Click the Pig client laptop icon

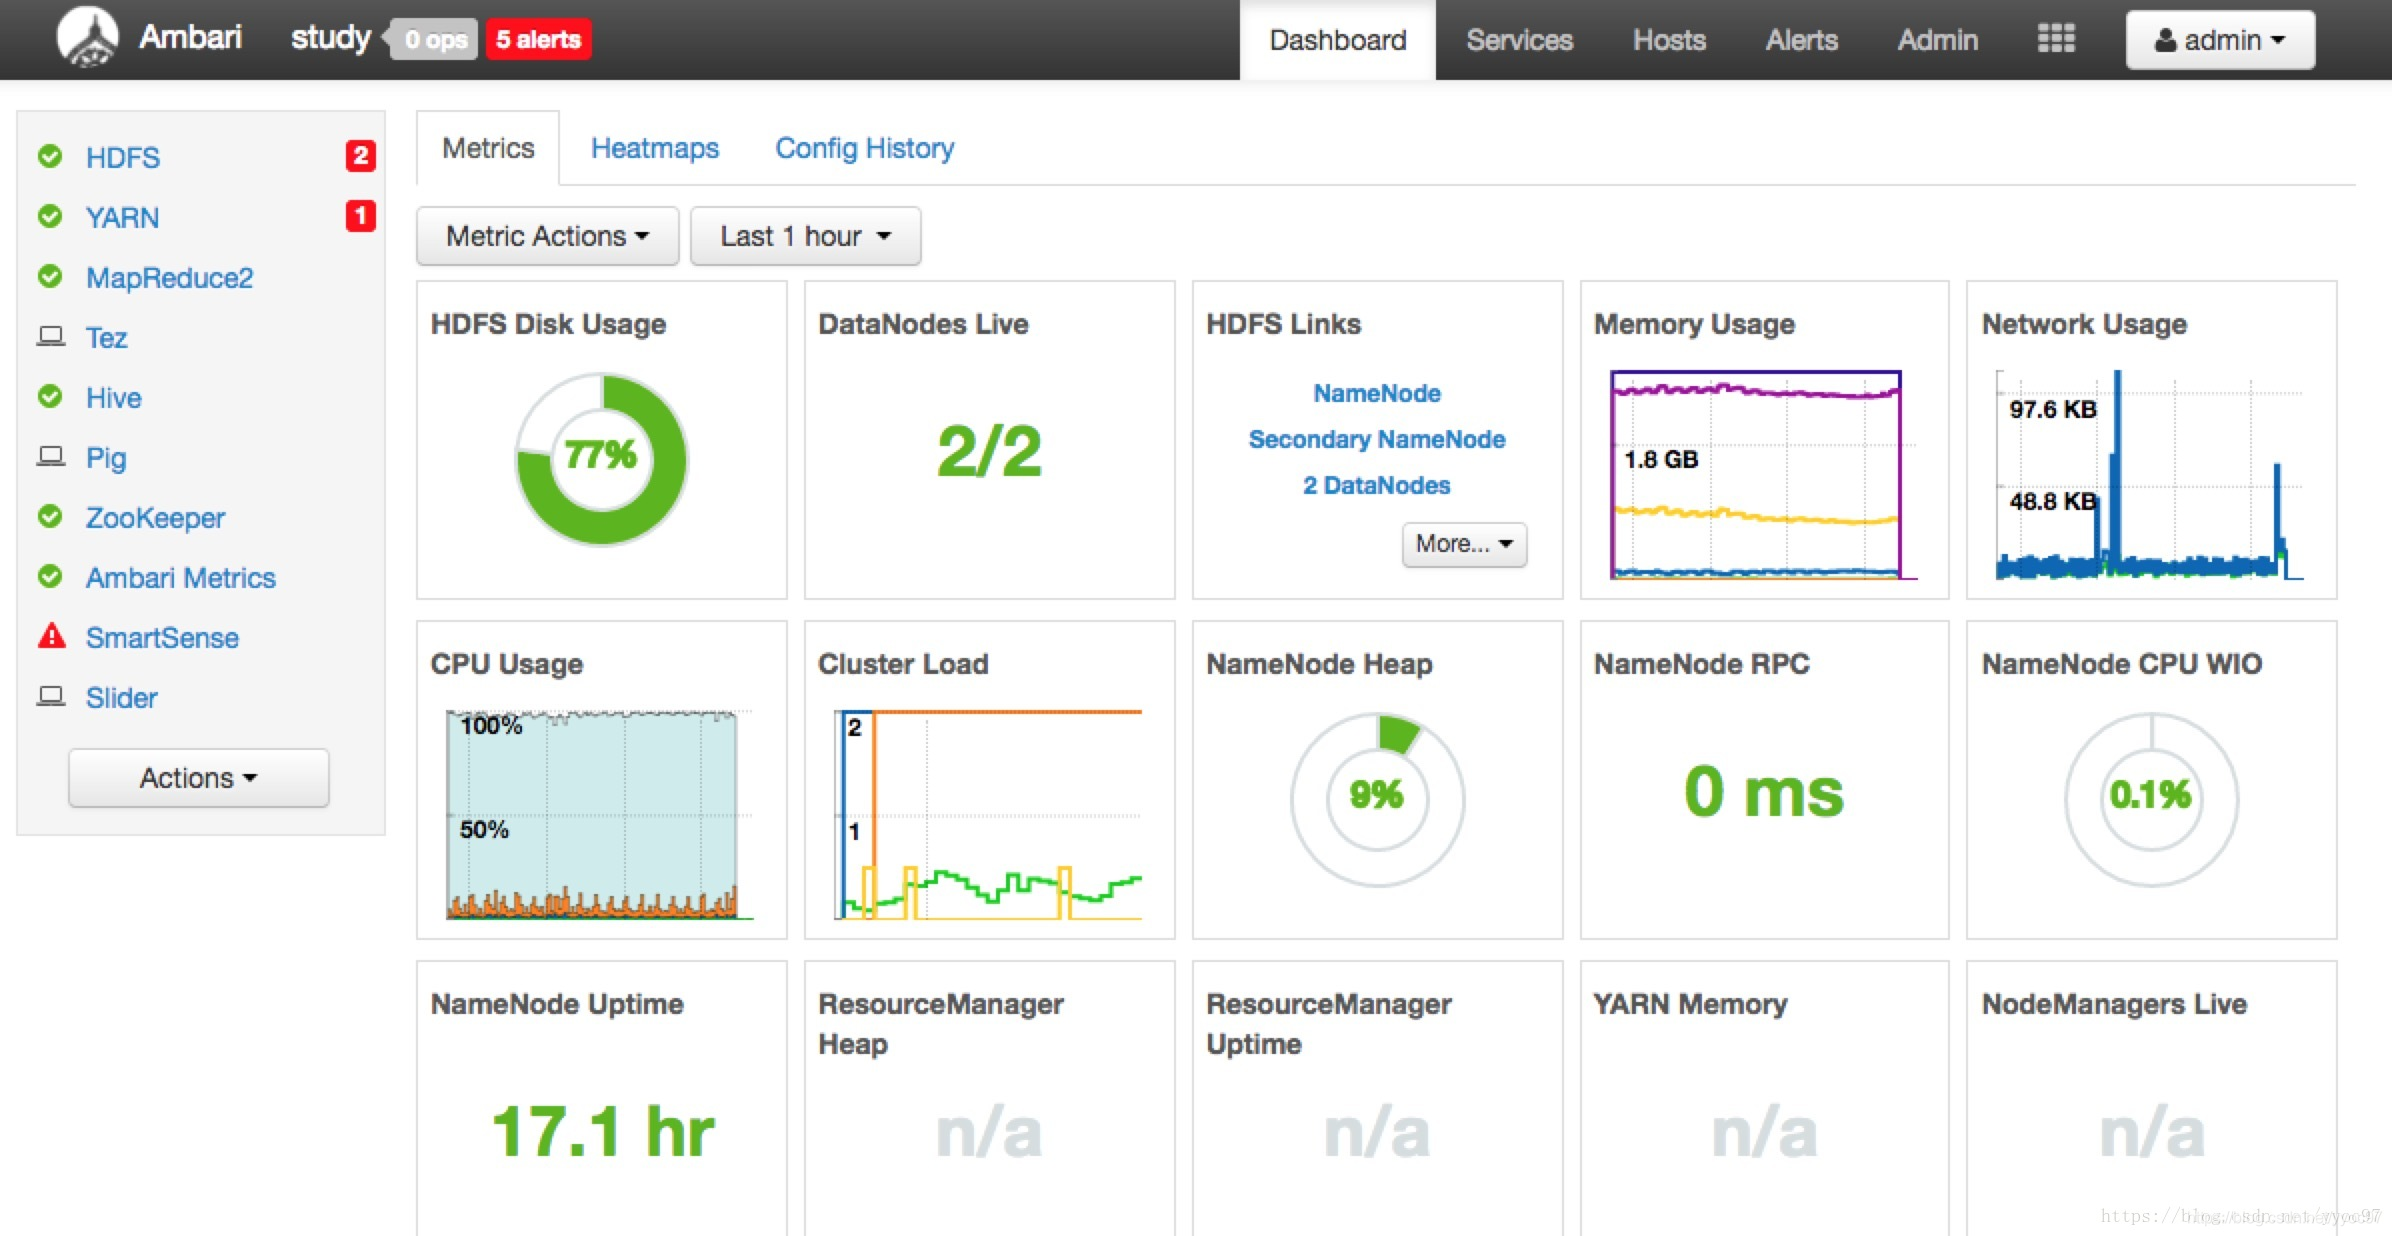[51, 456]
